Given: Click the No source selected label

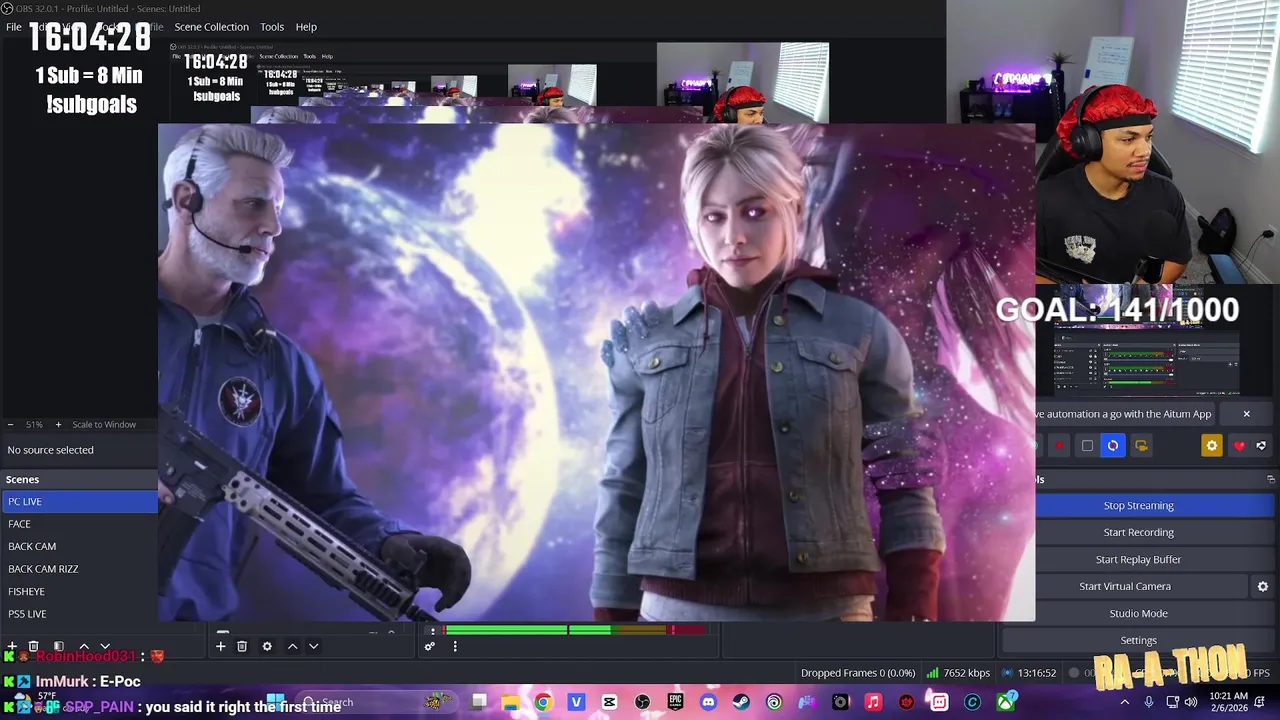Looking at the screenshot, I should click(x=50, y=450).
